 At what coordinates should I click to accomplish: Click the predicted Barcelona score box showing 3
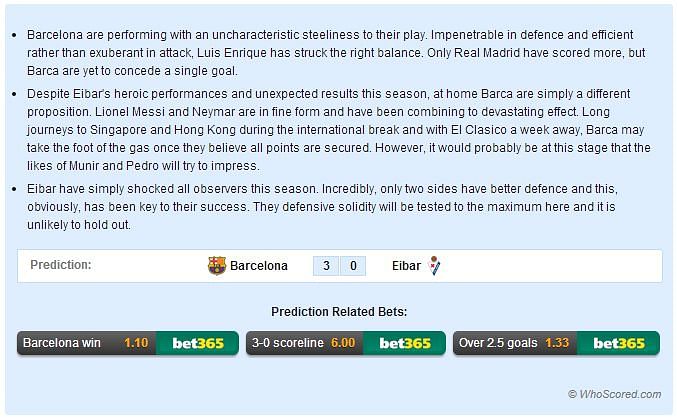326,266
